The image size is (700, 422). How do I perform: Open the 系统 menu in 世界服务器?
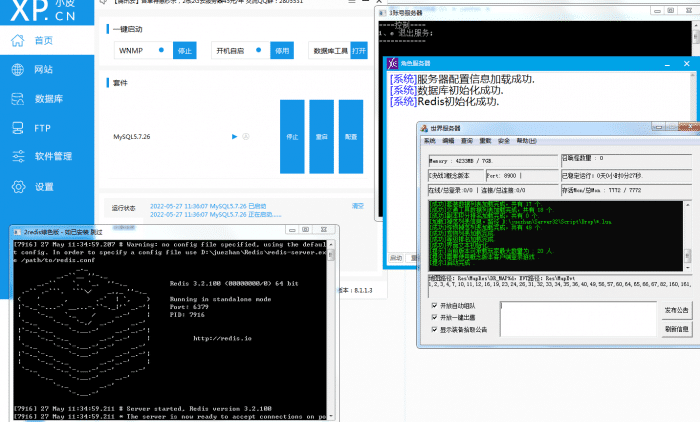pos(430,141)
